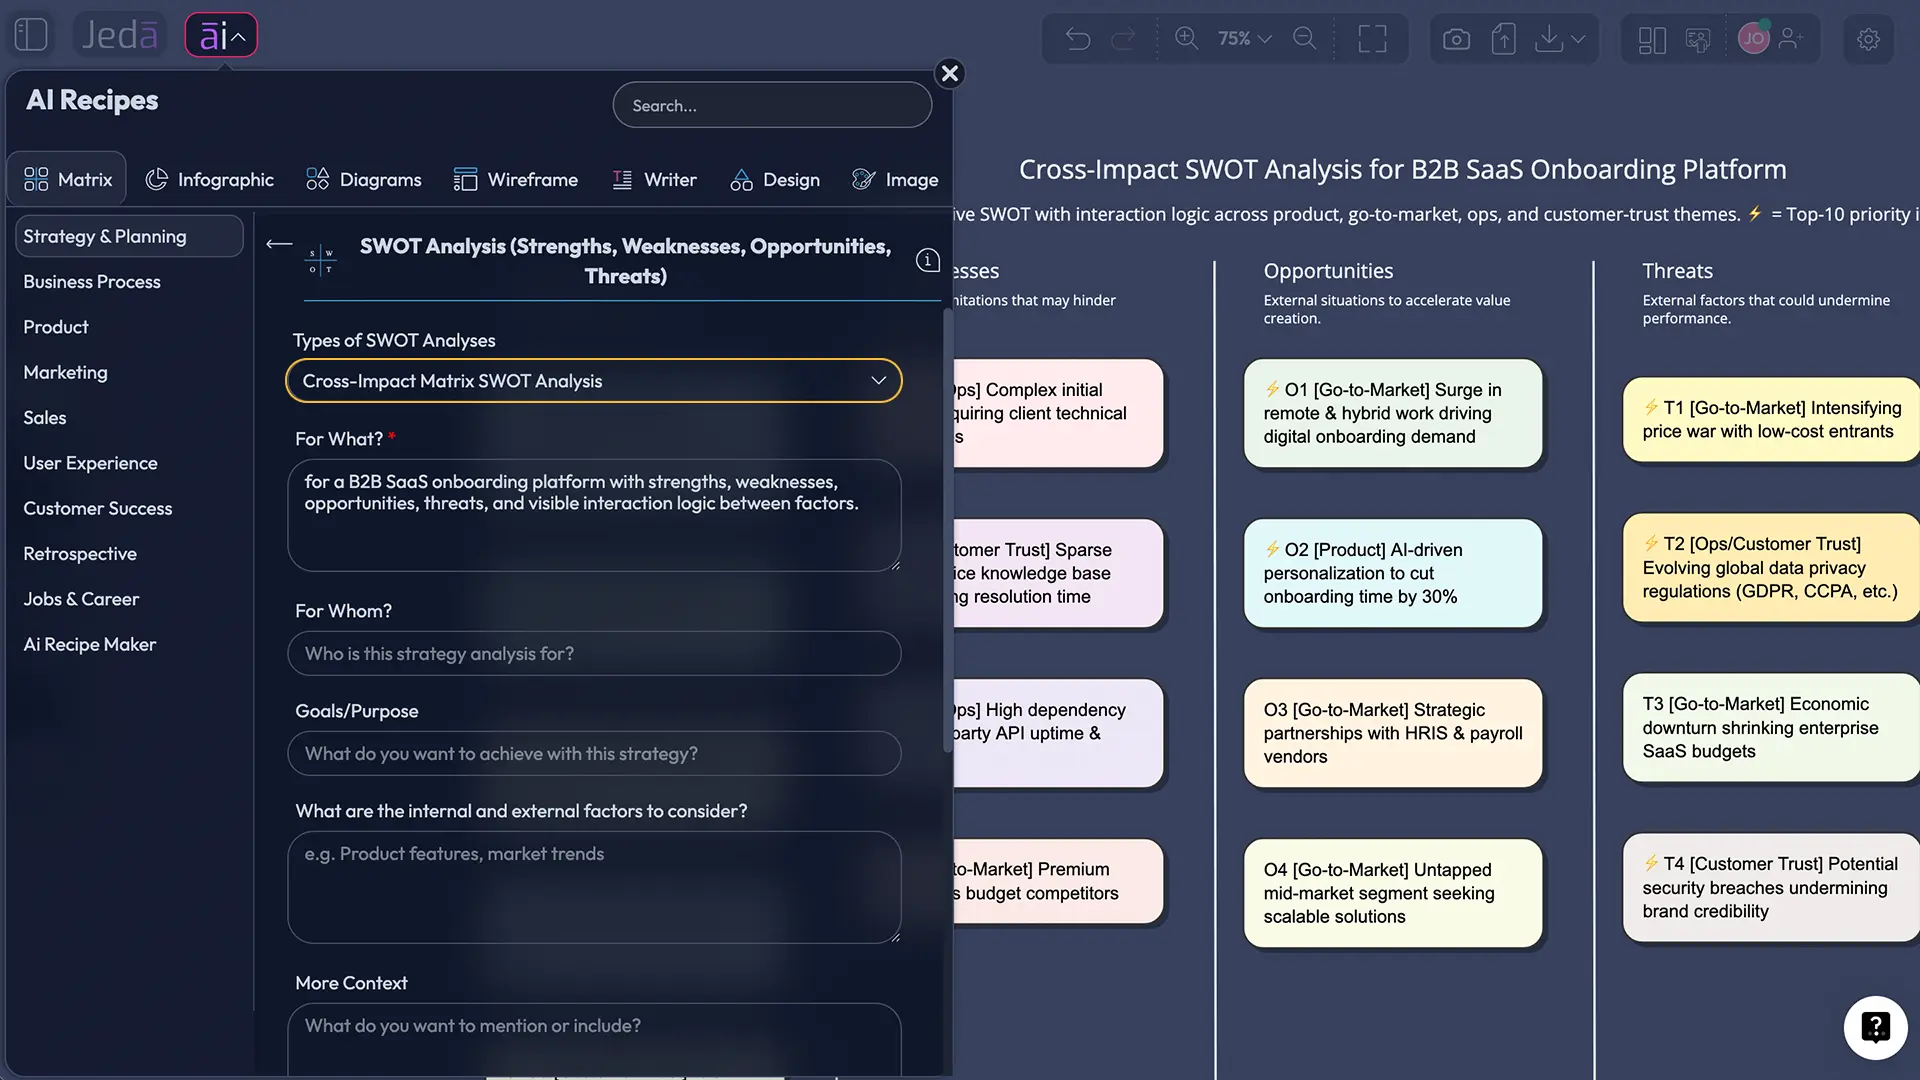Select the T1 Intensifying price war card
The width and height of the screenshot is (1920, 1080).
coord(1771,419)
